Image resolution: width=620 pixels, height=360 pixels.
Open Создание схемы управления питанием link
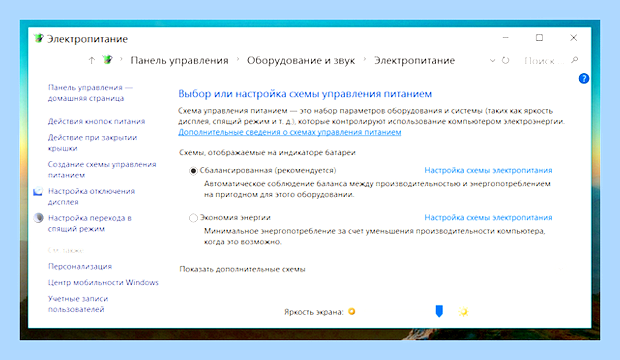(102, 169)
